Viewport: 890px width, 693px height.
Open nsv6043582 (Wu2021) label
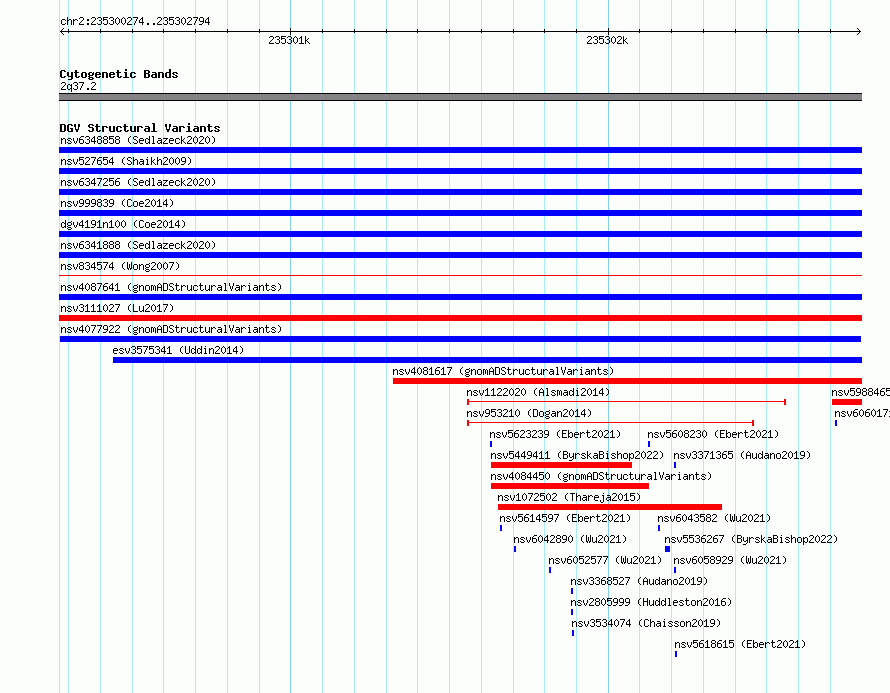[x=714, y=518]
